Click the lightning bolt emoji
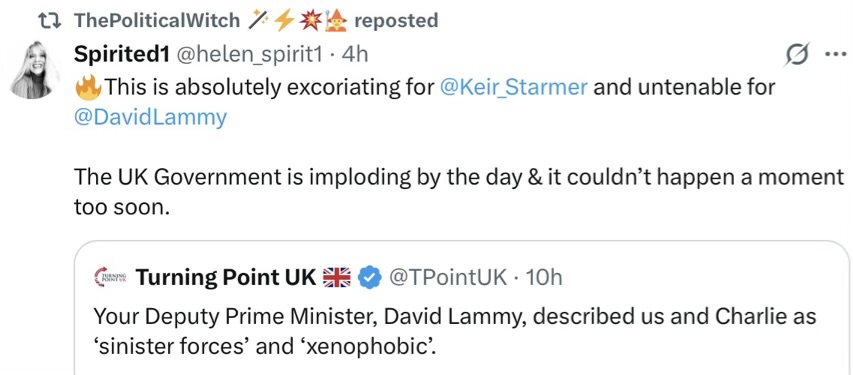The image size is (853, 375). (x=283, y=20)
